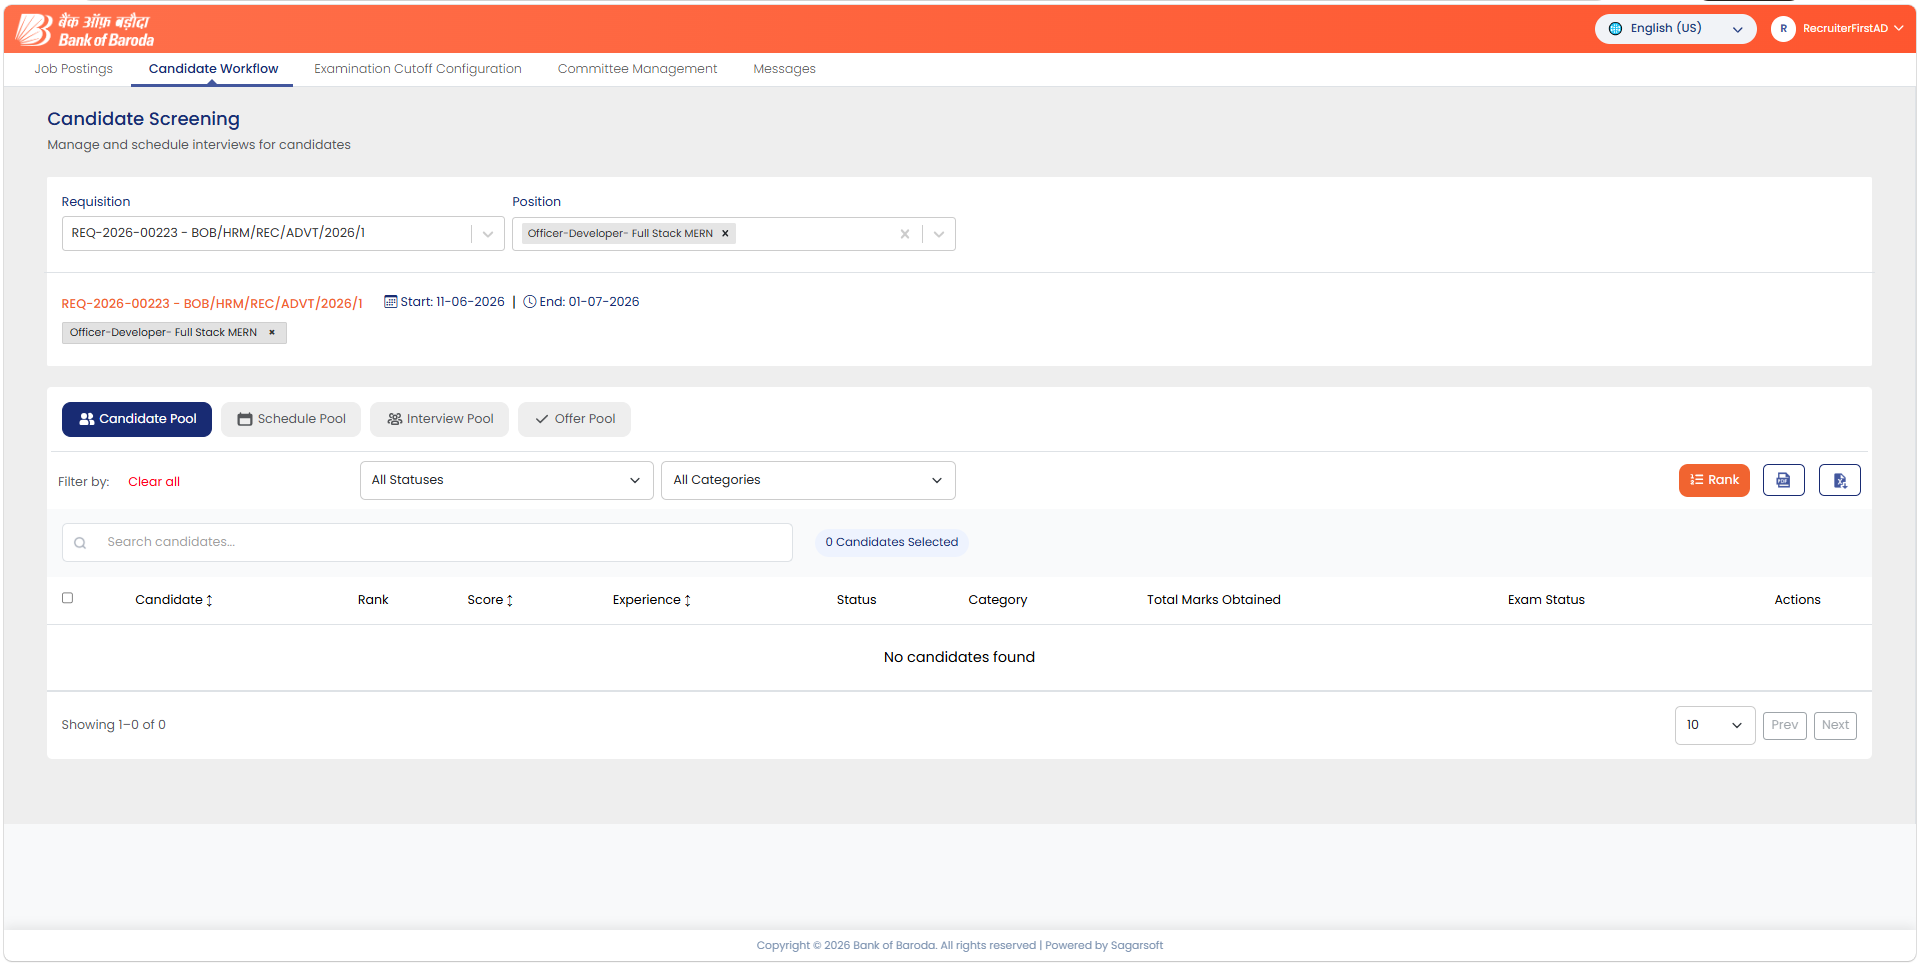Viewport: 1920px width, 965px height.
Task: Focus the Search candidates field
Action: [x=427, y=542]
